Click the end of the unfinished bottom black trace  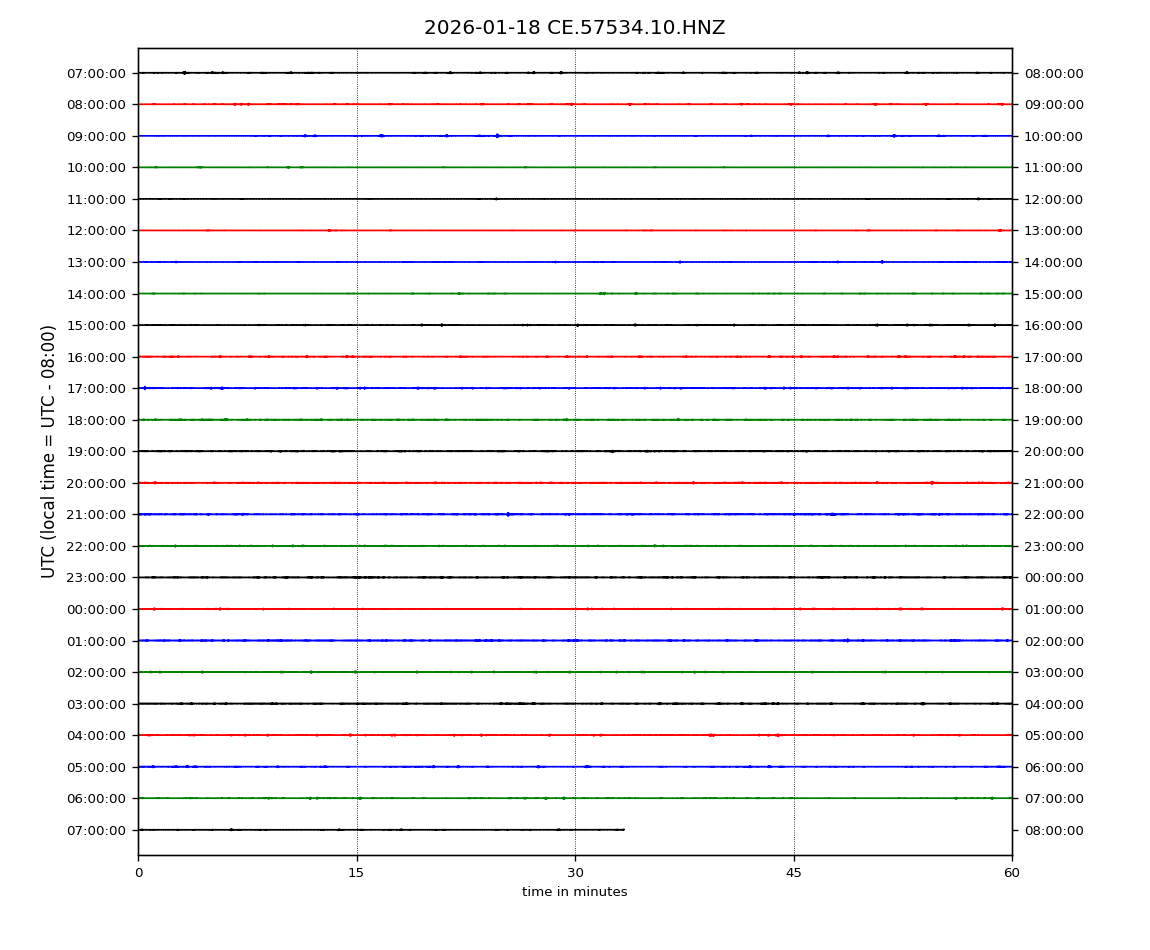pos(624,829)
